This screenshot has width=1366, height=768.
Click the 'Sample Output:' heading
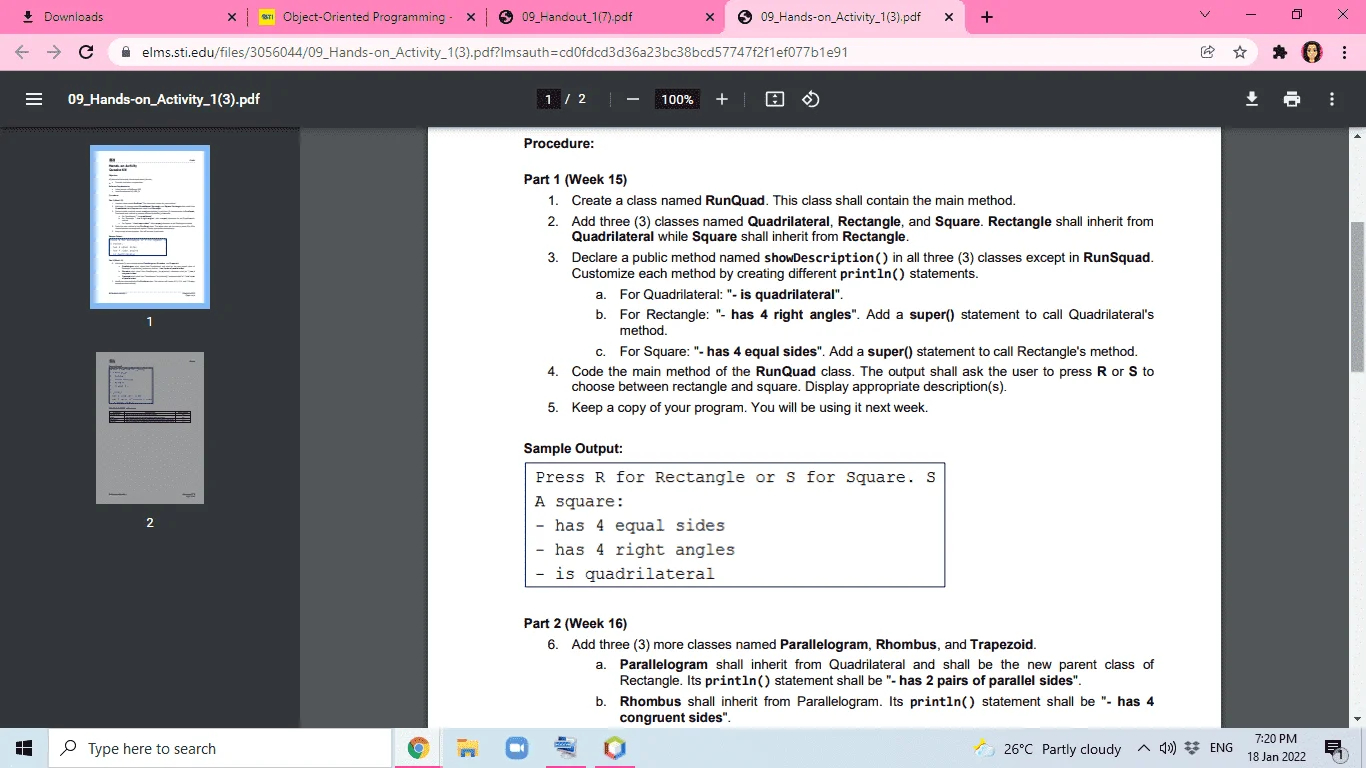point(573,448)
